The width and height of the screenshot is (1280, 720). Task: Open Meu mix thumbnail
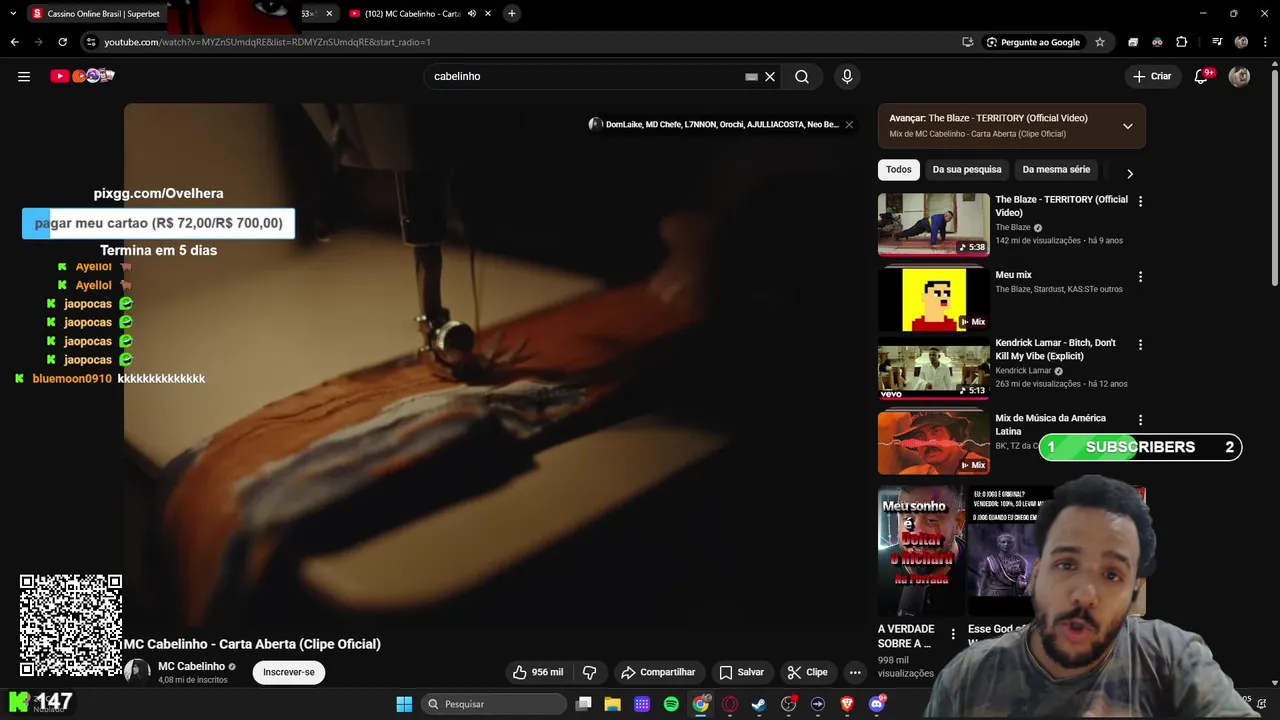[x=934, y=299]
